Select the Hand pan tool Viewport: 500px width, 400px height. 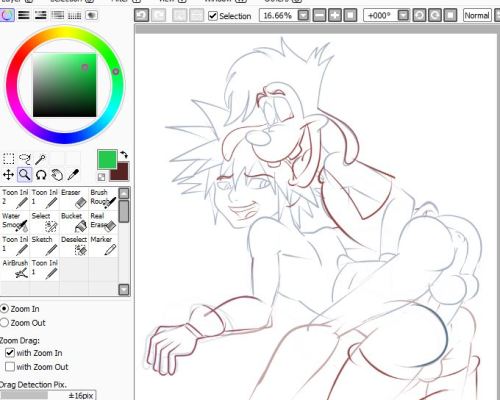pos(57,175)
